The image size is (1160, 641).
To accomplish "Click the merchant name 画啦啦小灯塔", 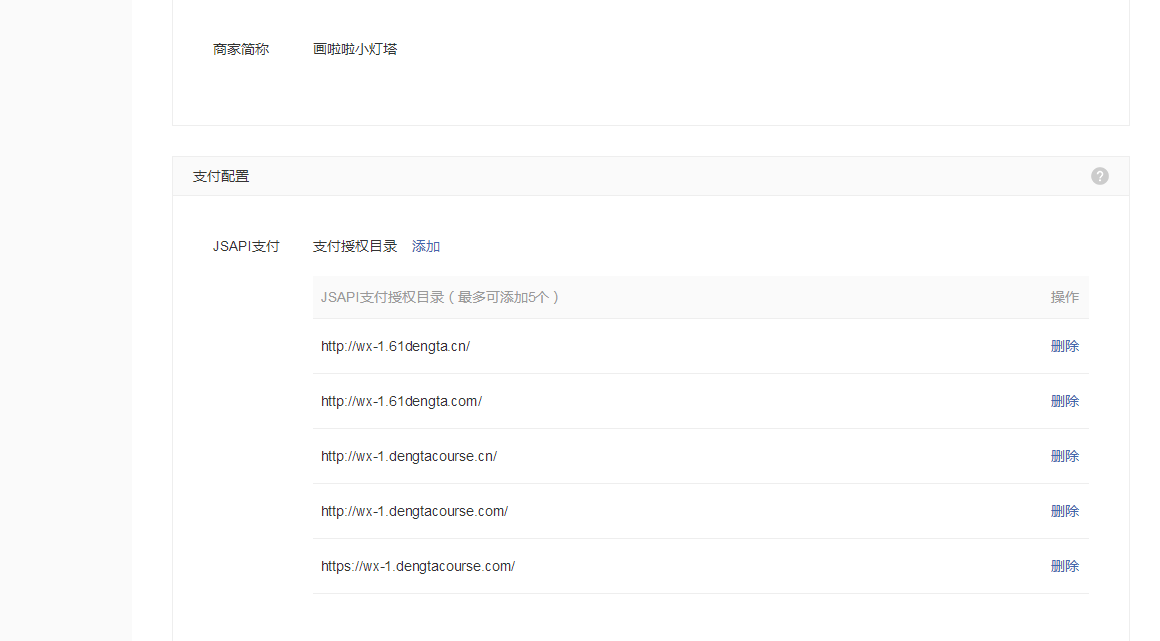I will [354, 49].
